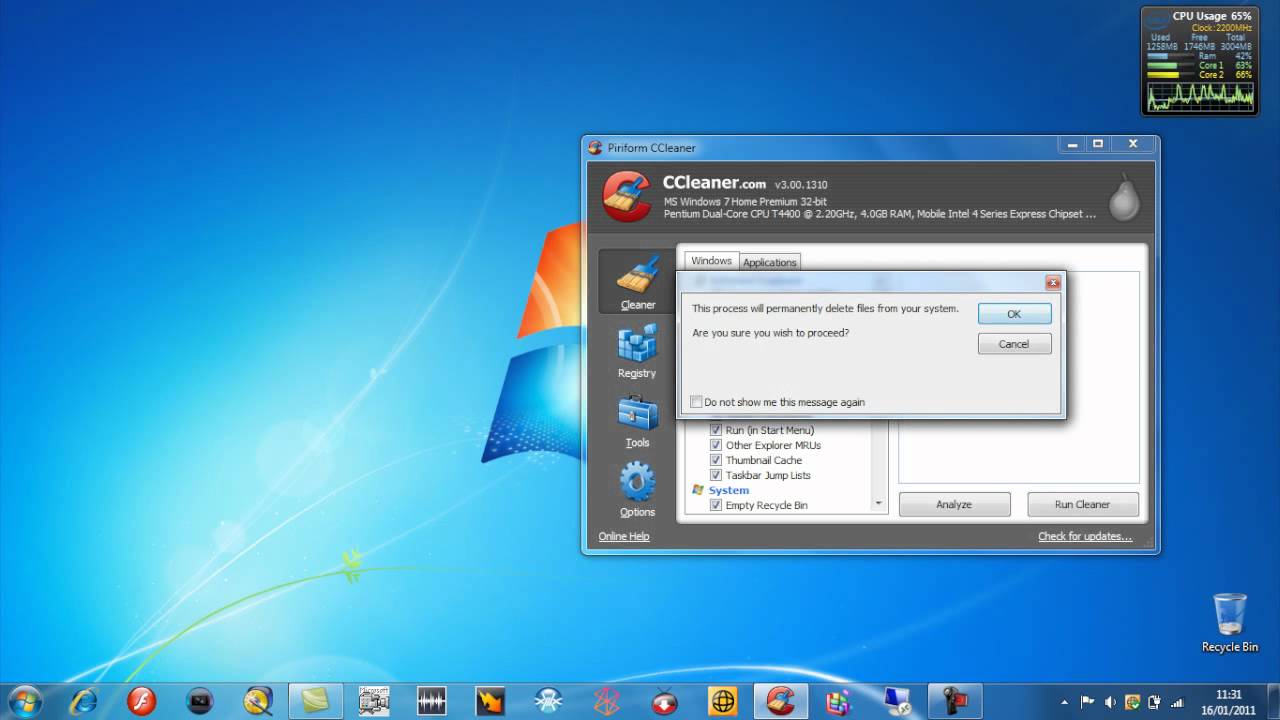Viewport: 1280px width, 720px height.
Task: Launch Internet Explorer from the taskbar
Action: (84, 701)
